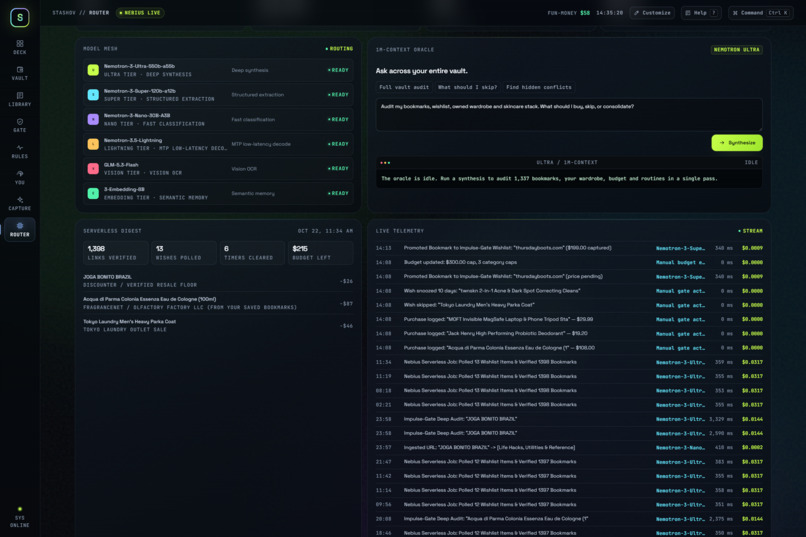The height and width of the screenshot is (537, 806).
Task: Click the Routing status in Model Mesh header
Action: pyautogui.click(x=339, y=49)
